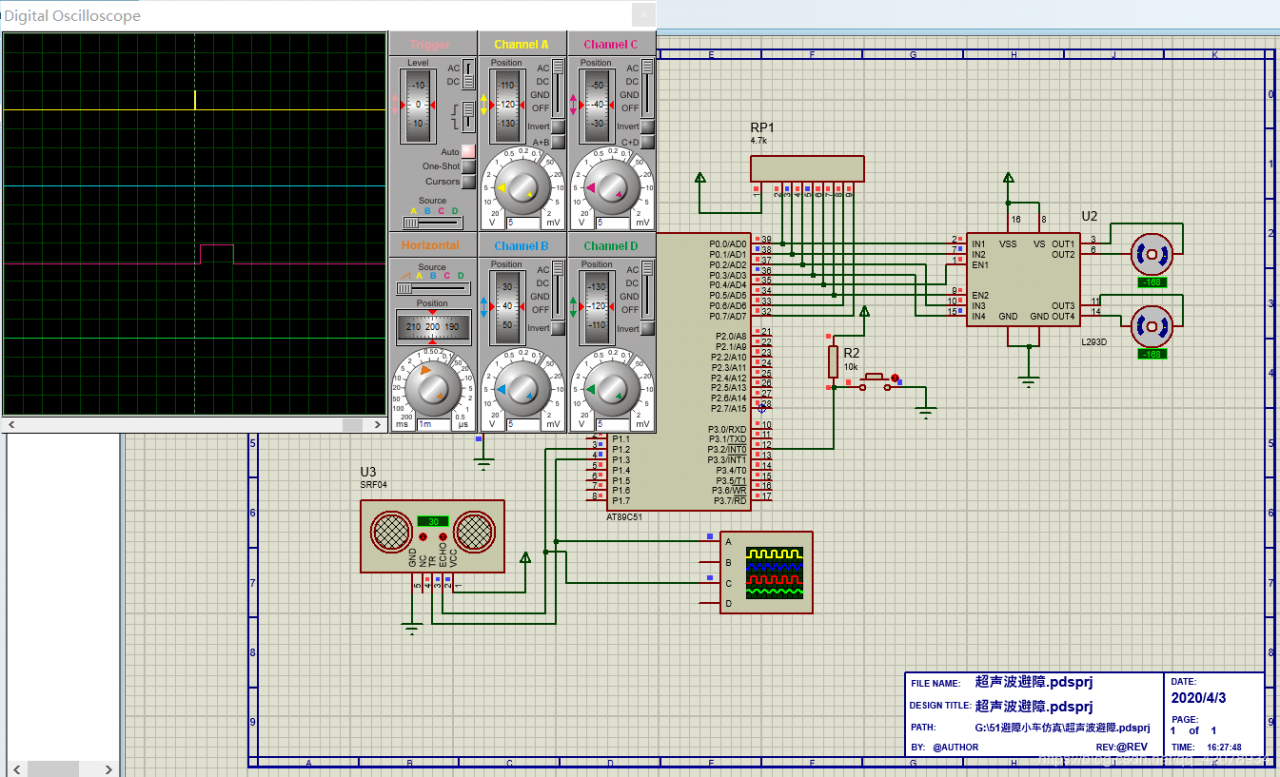Select the power terminal above resistor R2
The height and width of the screenshot is (777, 1280).
click(864, 311)
